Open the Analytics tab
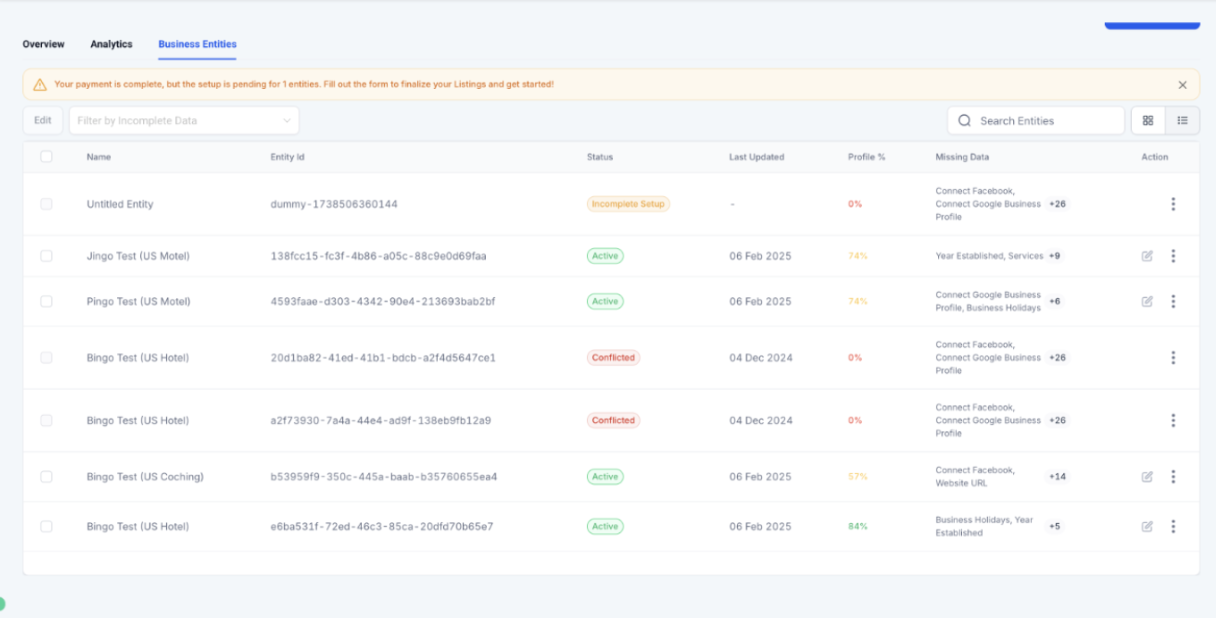This screenshot has width=1216, height=618. [111, 44]
